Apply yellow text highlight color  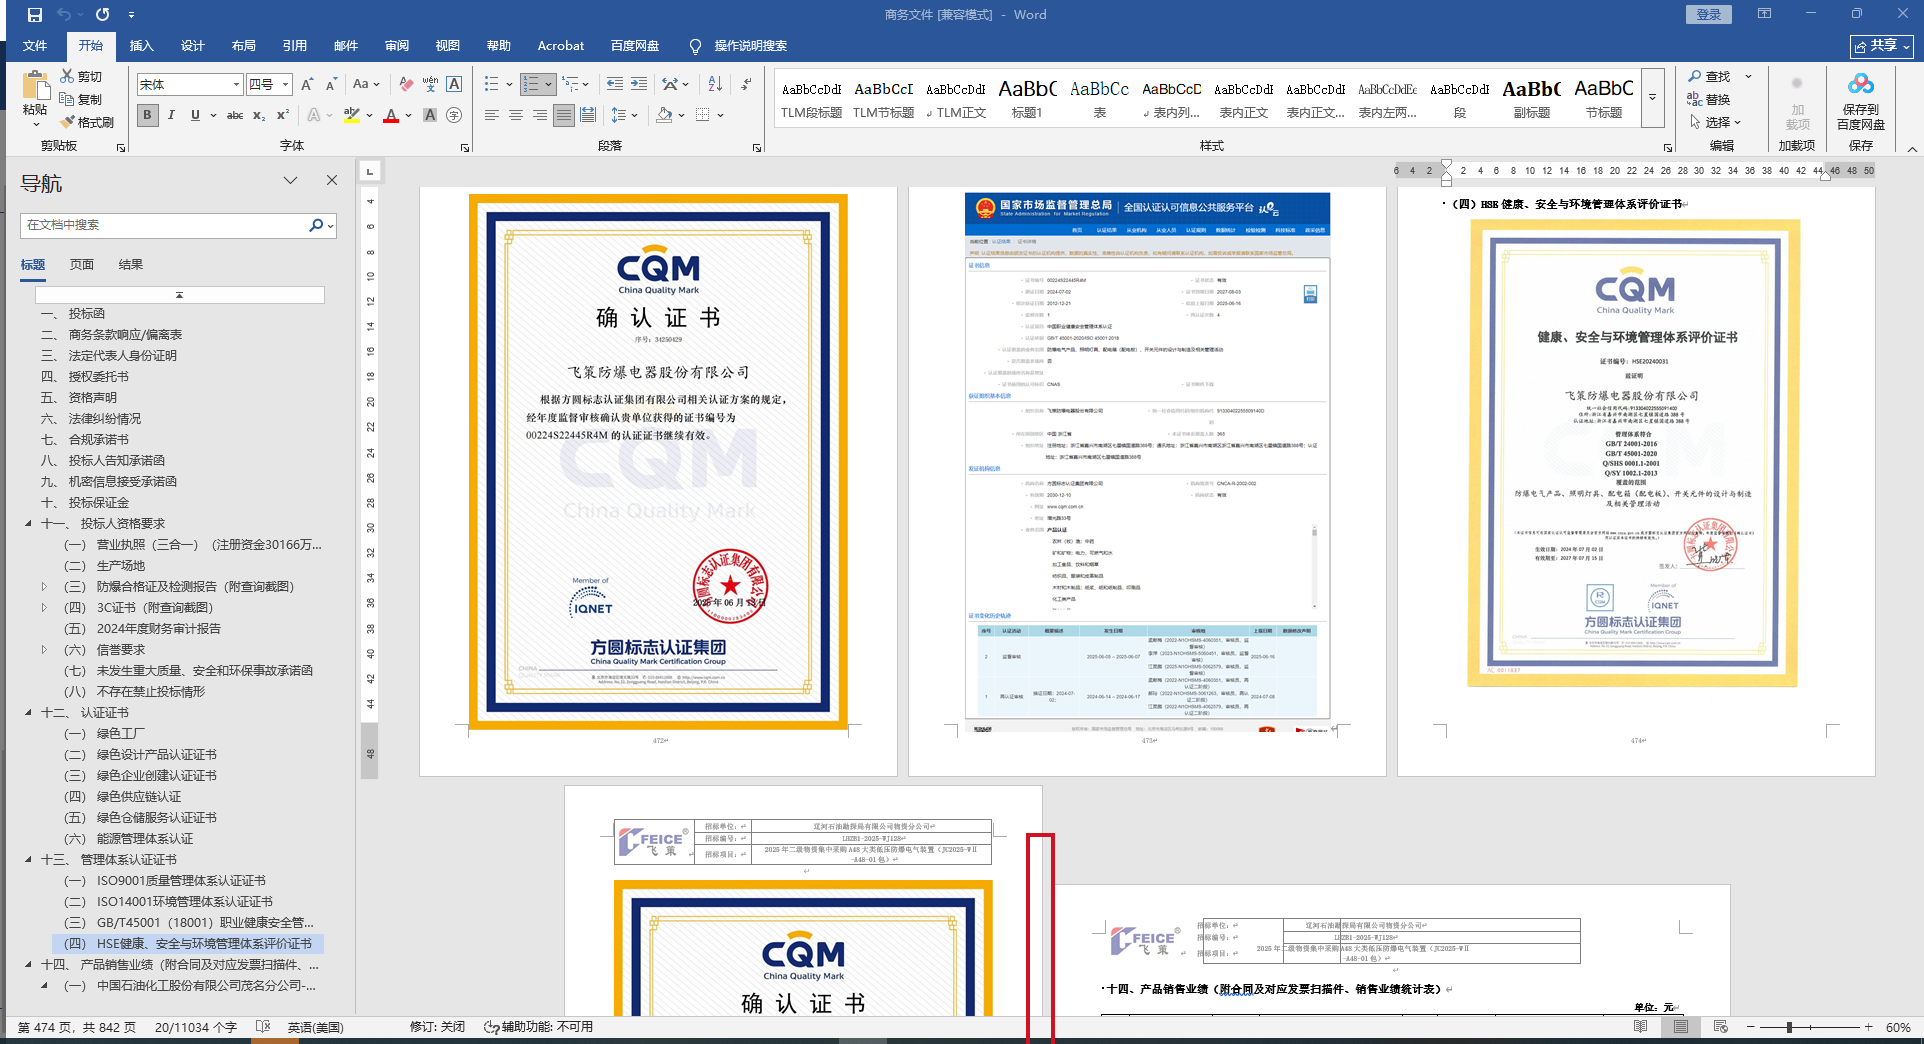(351, 115)
